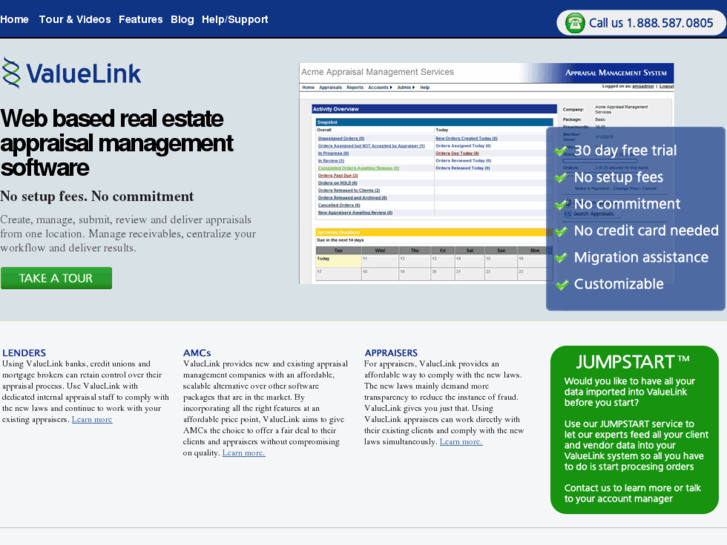
Task: Click the green phone icon
Action: pyautogui.click(x=575, y=23)
